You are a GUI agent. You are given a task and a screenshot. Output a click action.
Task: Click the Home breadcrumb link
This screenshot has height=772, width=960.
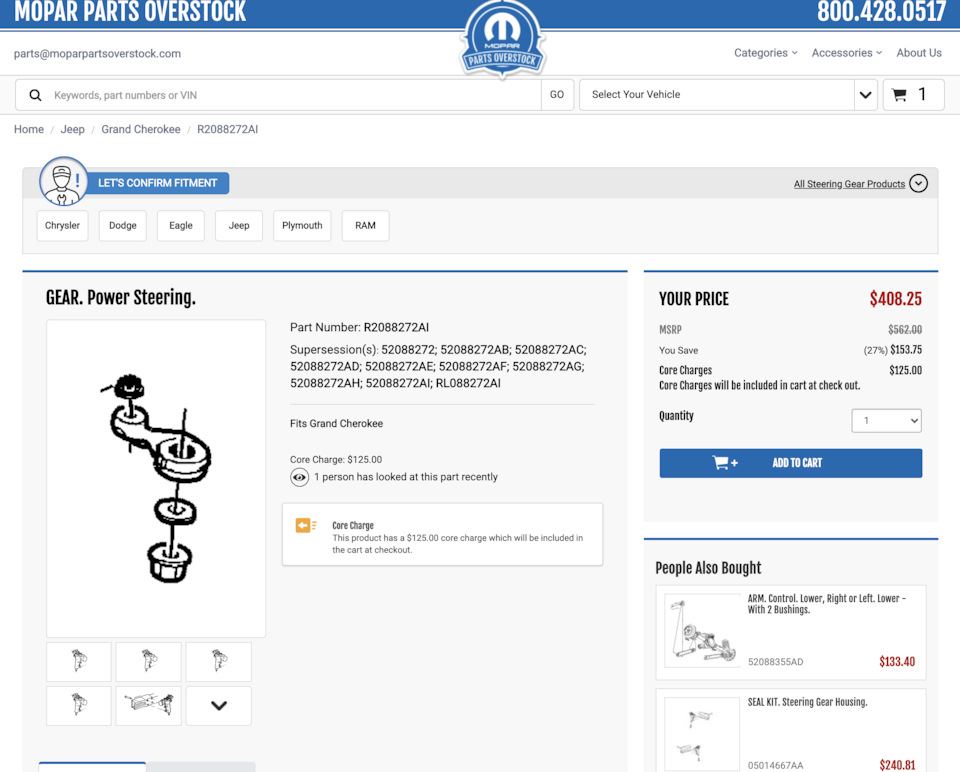click(29, 129)
